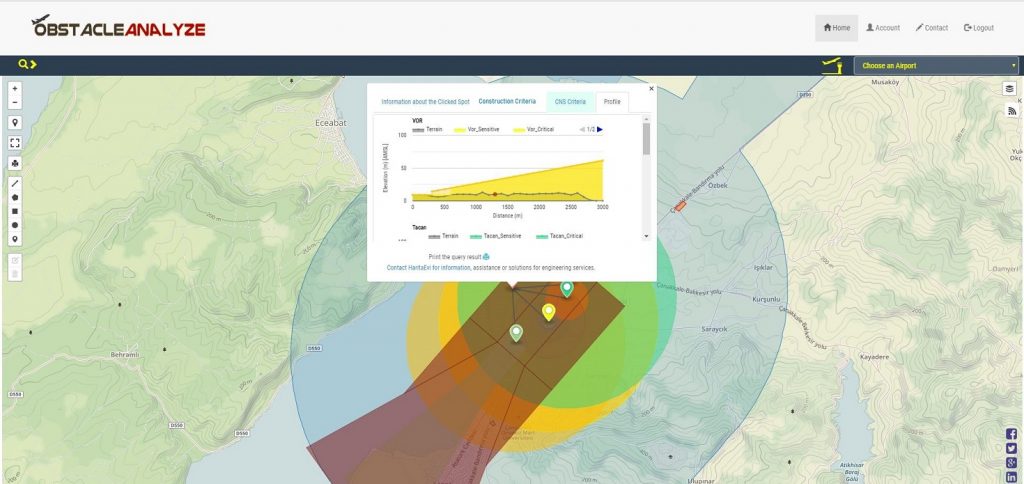
Task: Toggle Vor_Critical series in chart legend
Action: coord(533,129)
